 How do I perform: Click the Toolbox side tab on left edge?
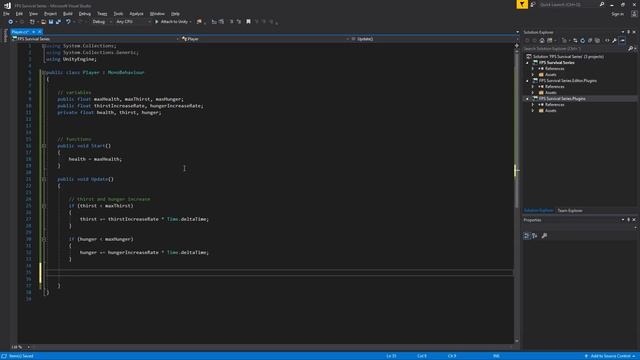pos(5,36)
